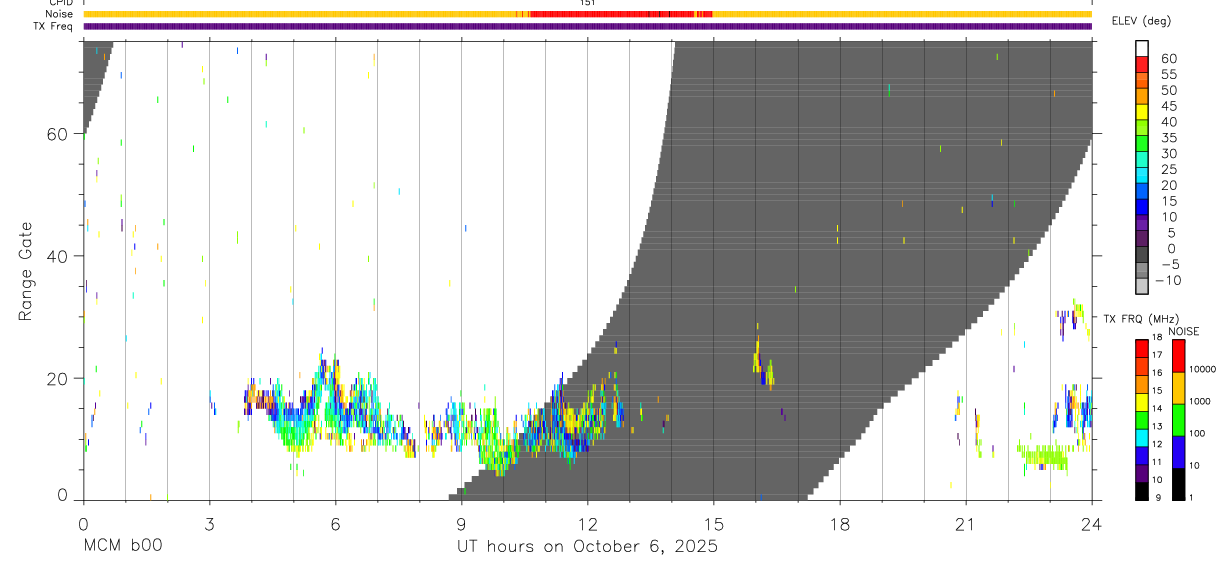Pick the ELEV color bar segment between 40 and 45

click(1142, 113)
